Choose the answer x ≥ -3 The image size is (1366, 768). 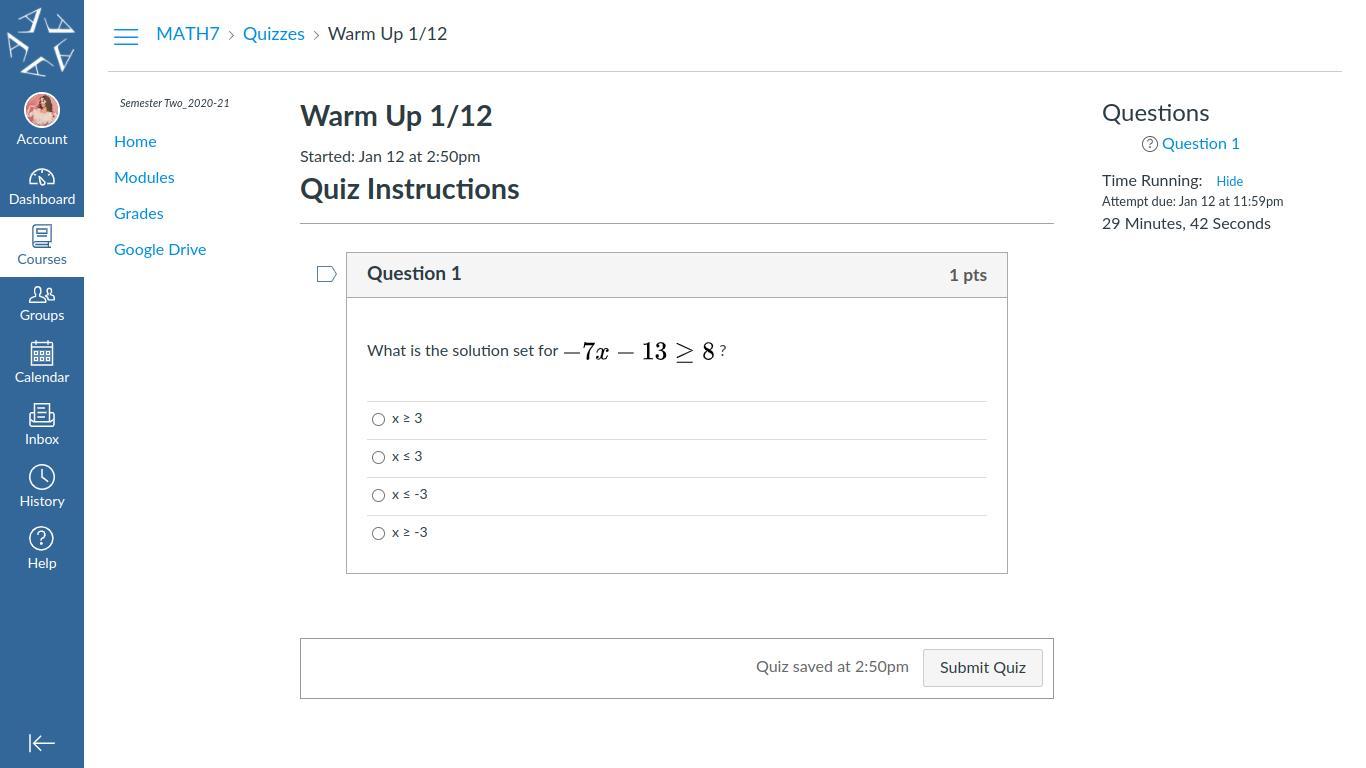tap(378, 534)
